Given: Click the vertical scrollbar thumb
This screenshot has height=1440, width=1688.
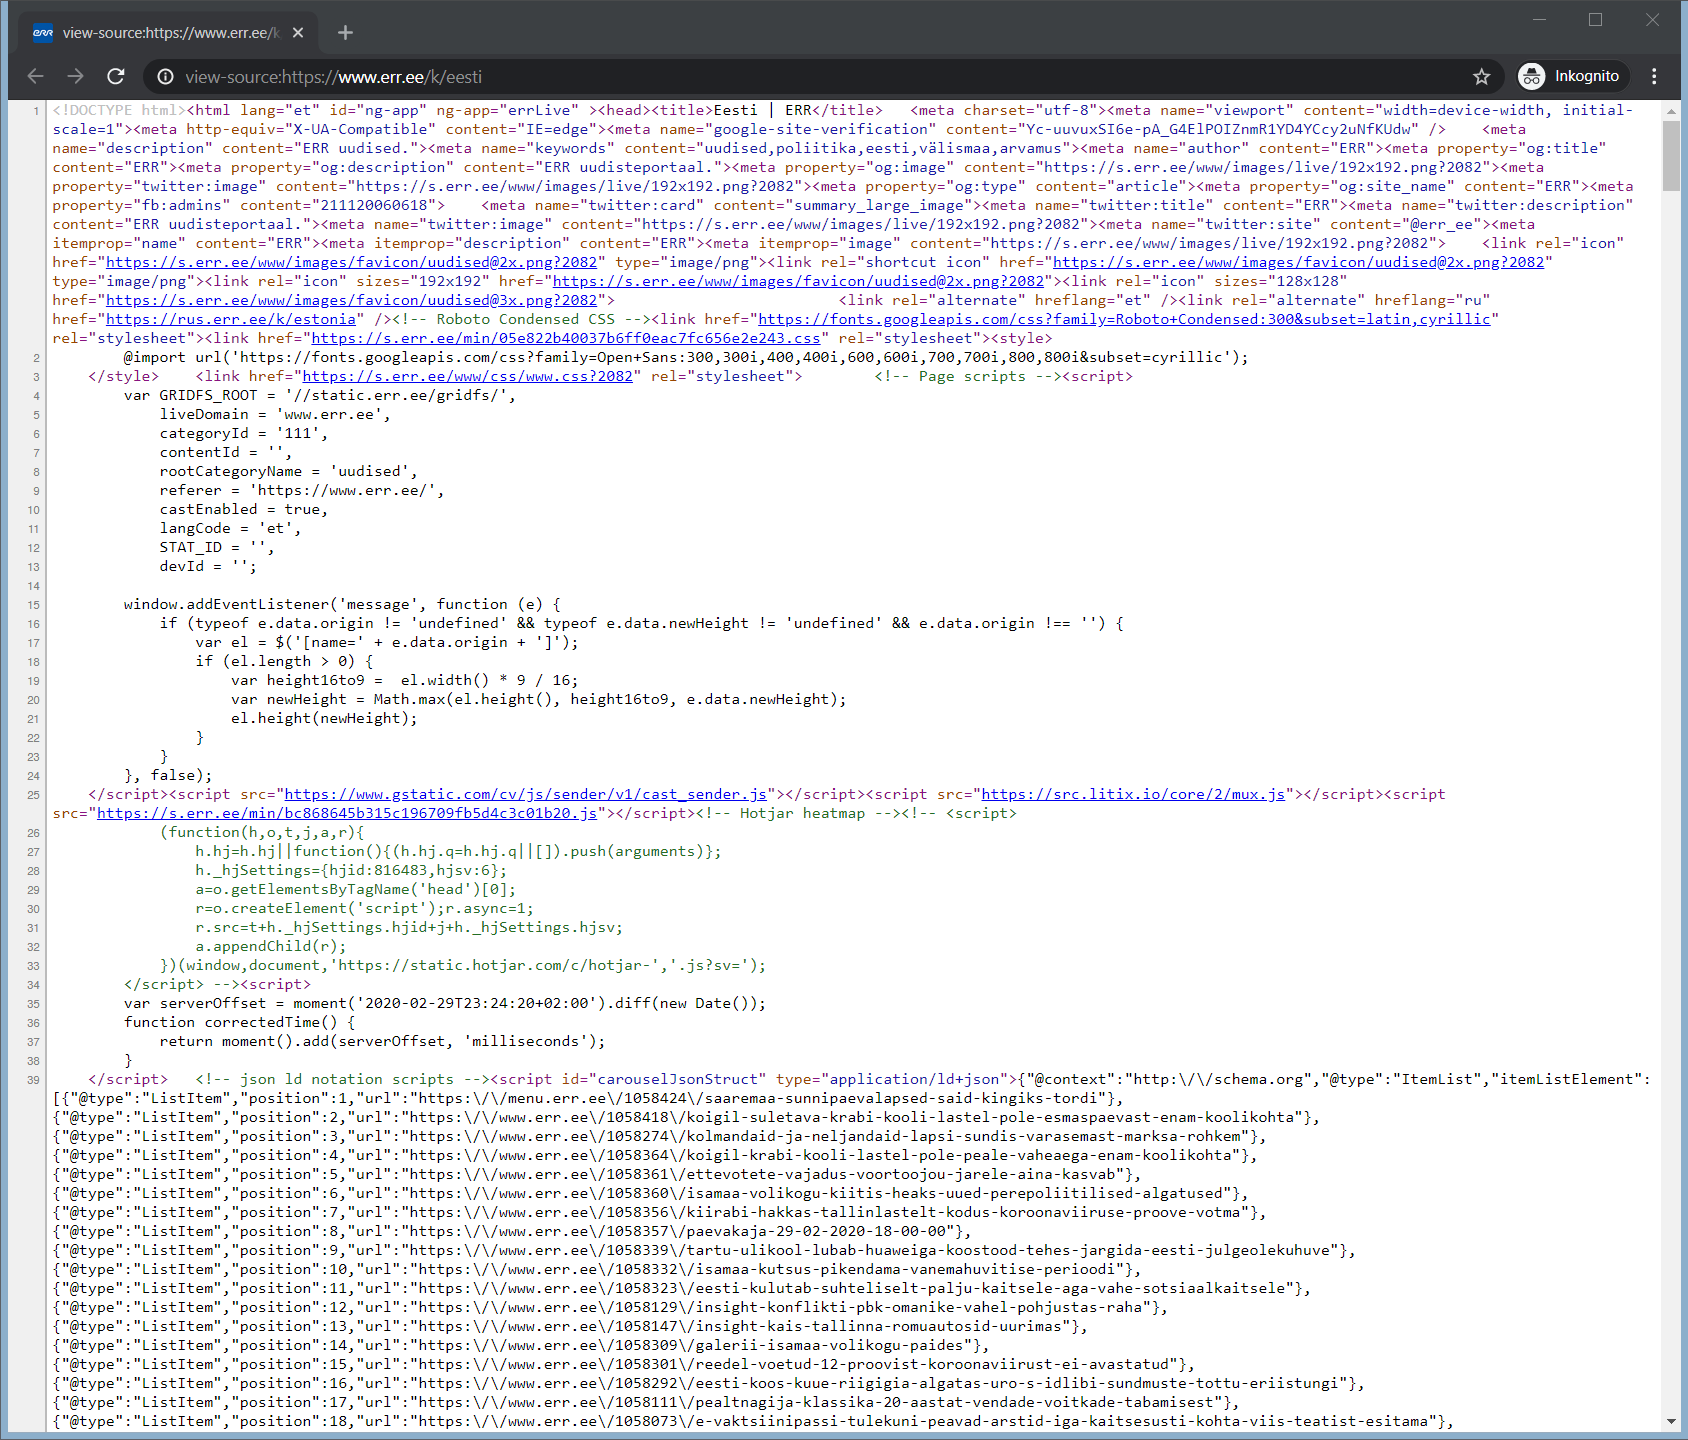Looking at the screenshot, I should (1671, 155).
